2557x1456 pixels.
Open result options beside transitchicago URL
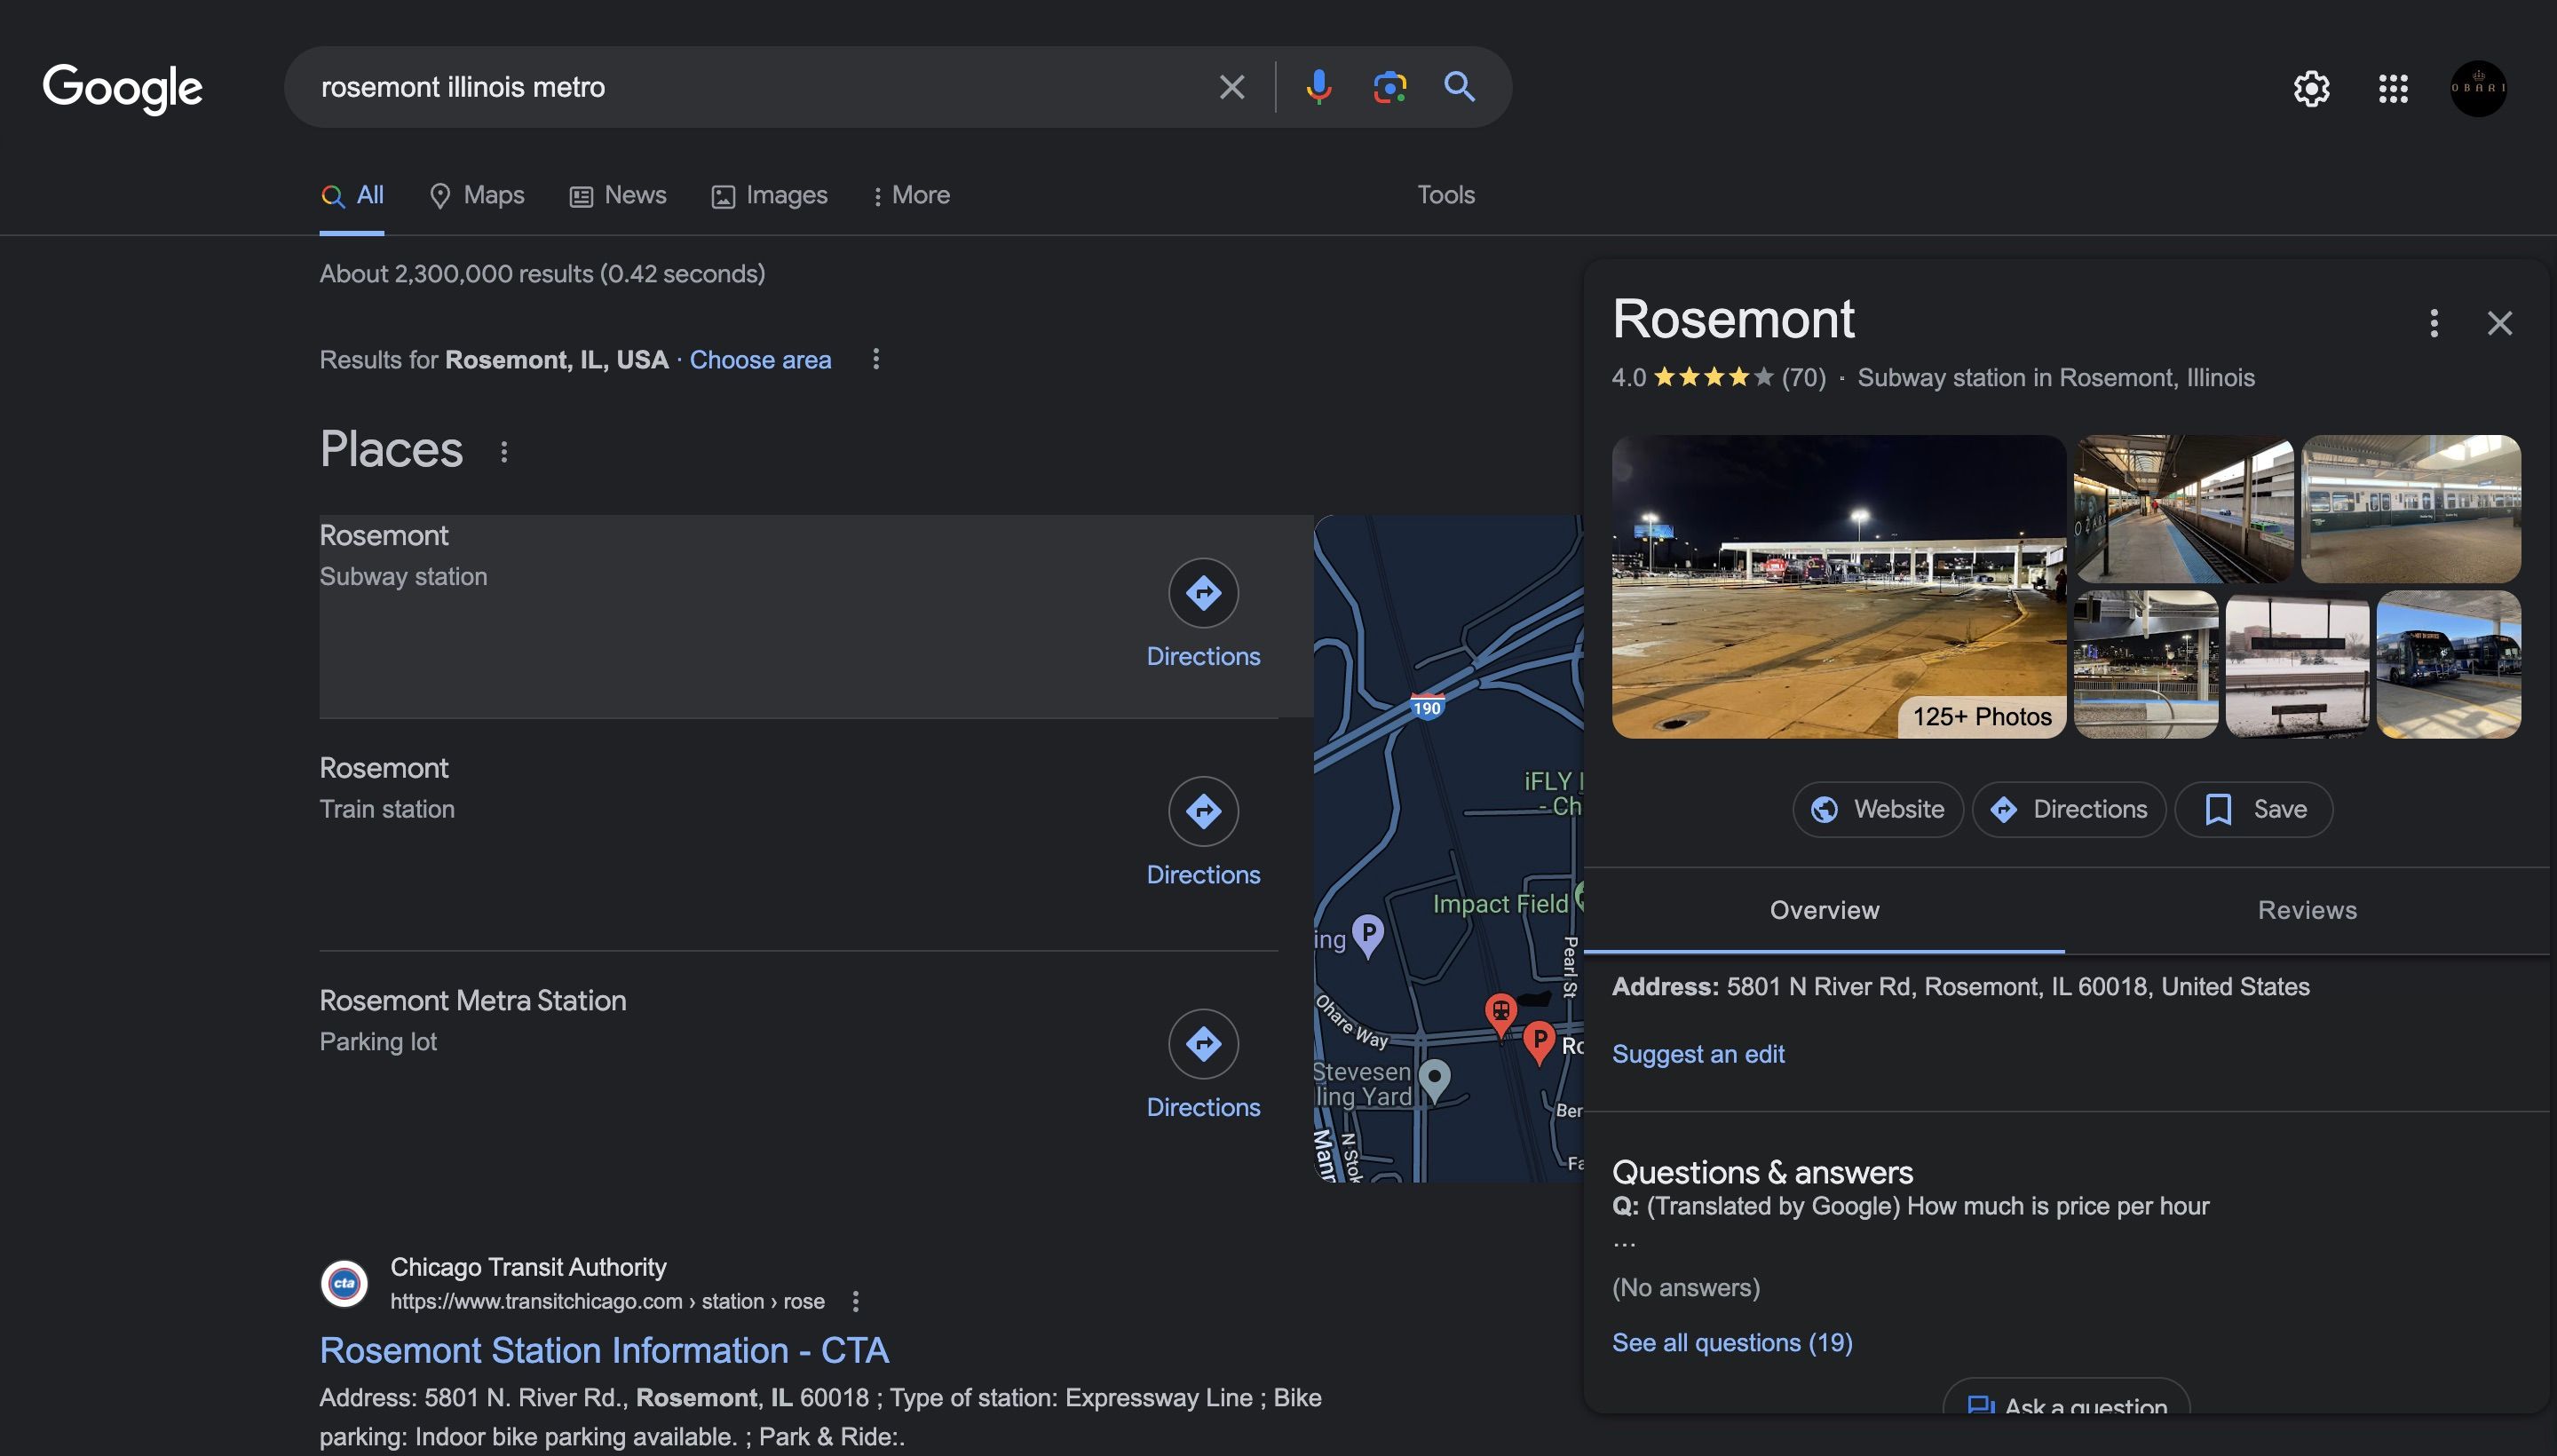[855, 1301]
